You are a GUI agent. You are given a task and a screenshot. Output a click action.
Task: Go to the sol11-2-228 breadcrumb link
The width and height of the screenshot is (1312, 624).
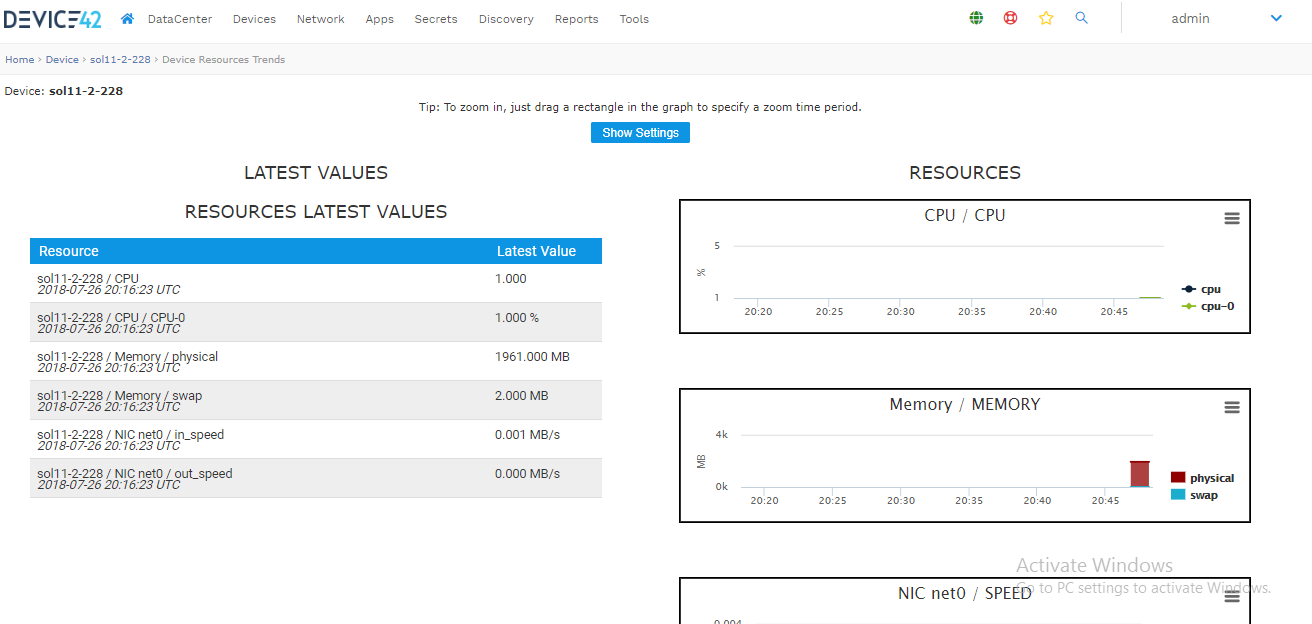[120, 60]
